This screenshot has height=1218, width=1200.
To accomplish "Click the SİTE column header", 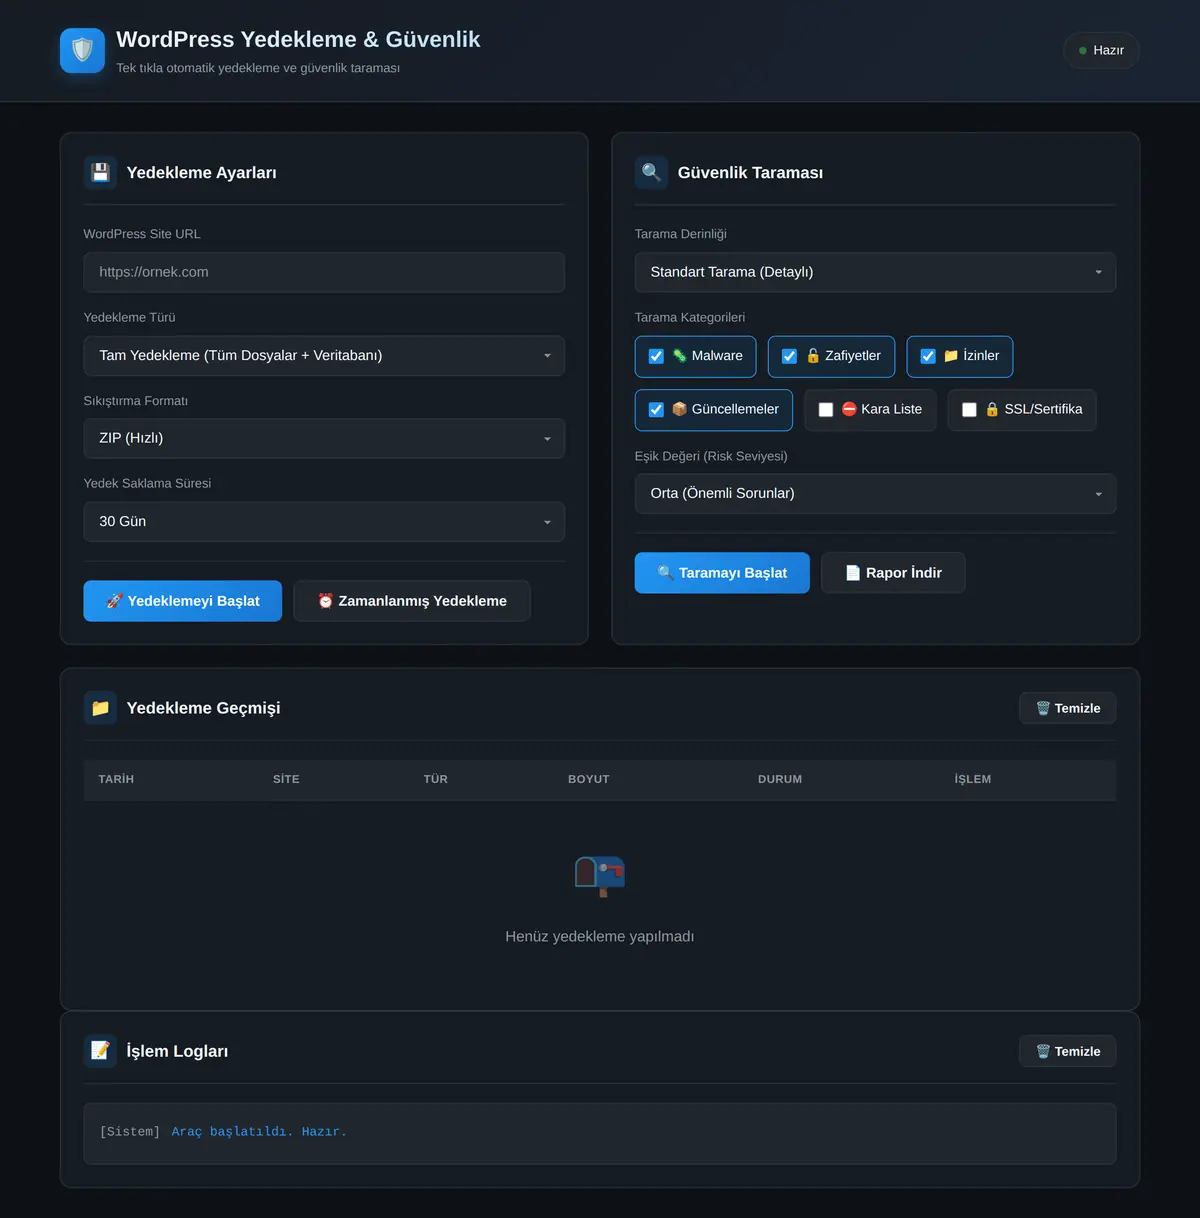I will [286, 779].
